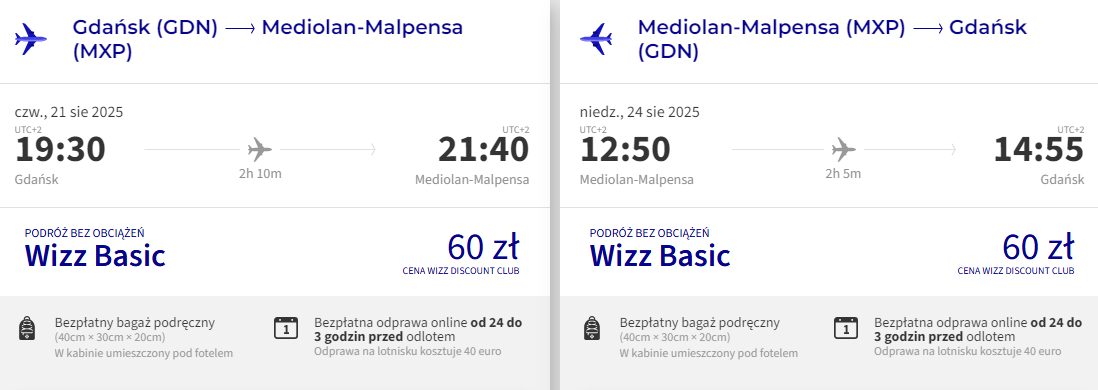Select the Wizz Basic fare for the outbound flight
The height and width of the screenshot is (390, 1098).
click(x=95, y=255)
